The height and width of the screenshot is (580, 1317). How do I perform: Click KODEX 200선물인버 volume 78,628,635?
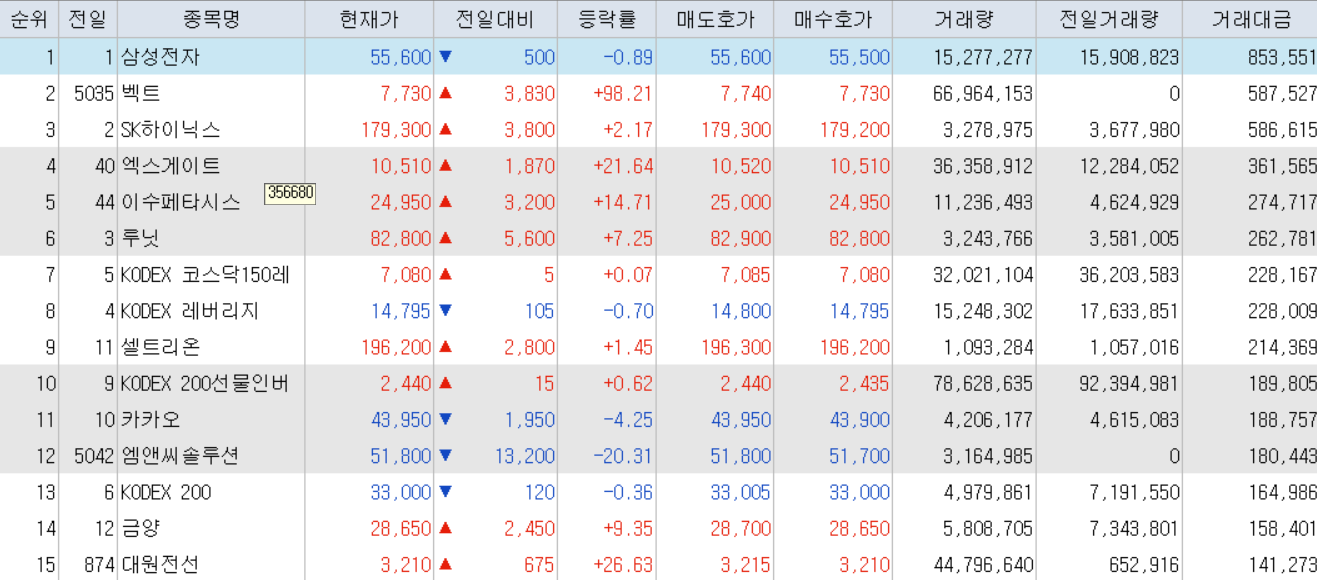(983, 383)
